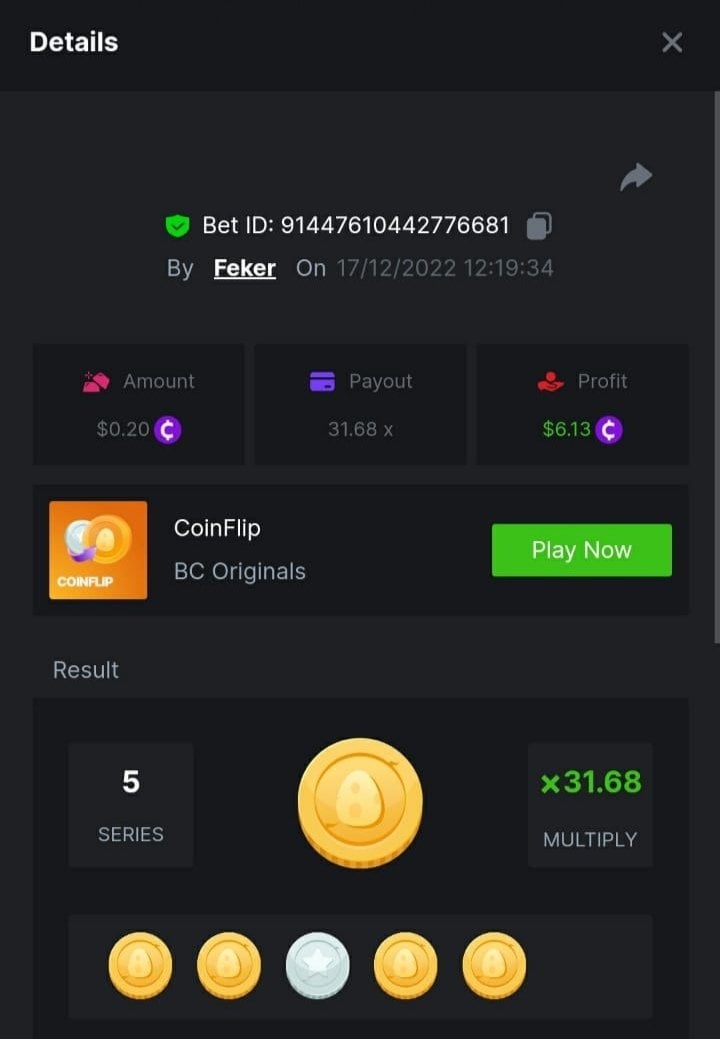Select the silver star coin in series
The height and width of the screenshot is (1039, 720).
pyautogui.click(x=318, y=967)
